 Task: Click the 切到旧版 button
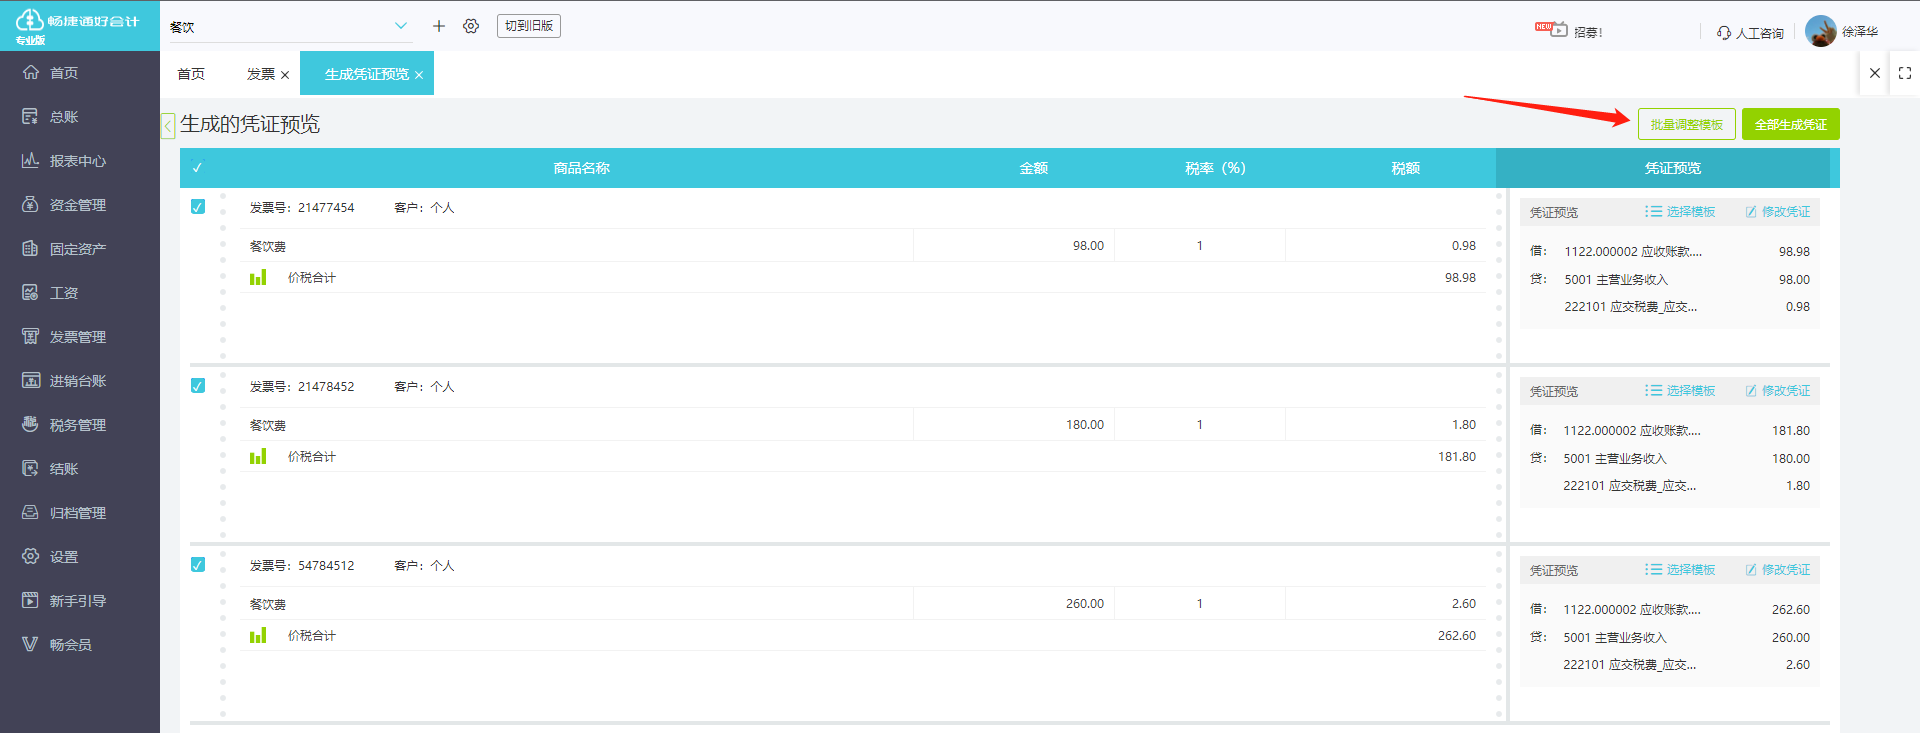tap(529, 26)
